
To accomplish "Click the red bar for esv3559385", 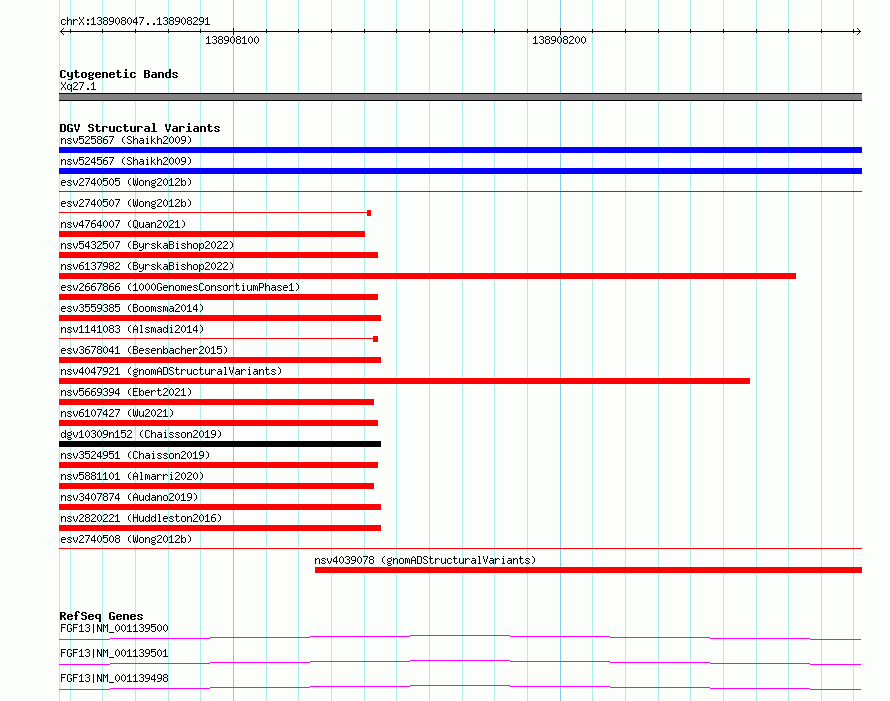I will click(x=220, y=318).
